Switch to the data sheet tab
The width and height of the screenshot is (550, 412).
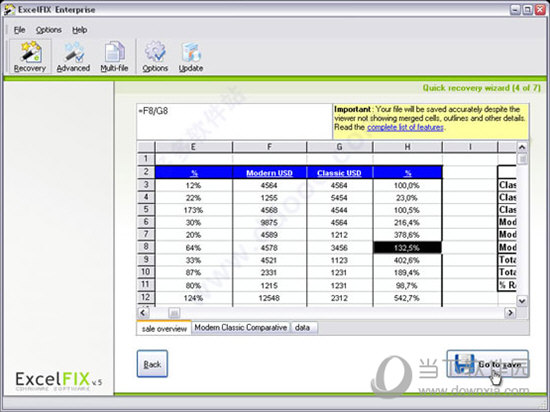tap(303, 327)
